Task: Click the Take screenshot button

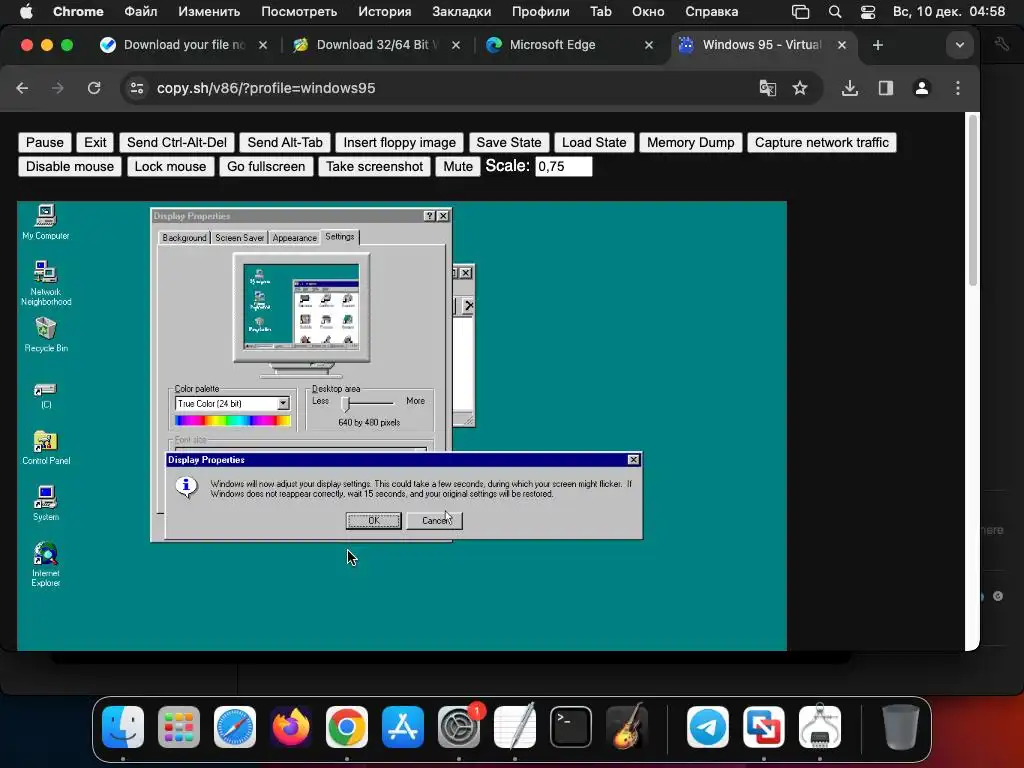Action: pyautogui.click(x=374, y=167)
